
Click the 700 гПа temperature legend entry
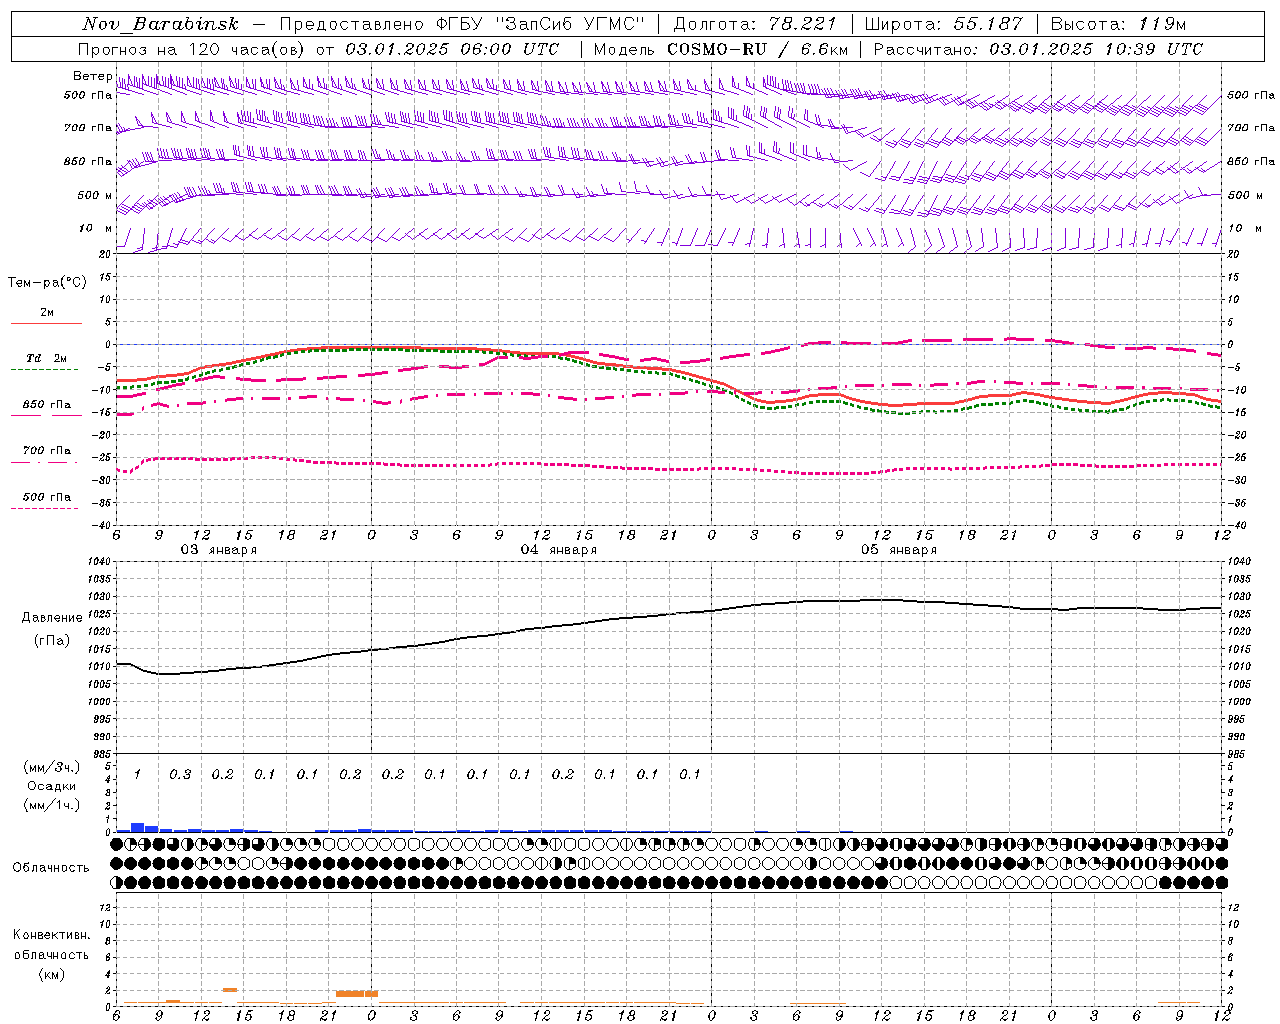click(x=47, y=450)
